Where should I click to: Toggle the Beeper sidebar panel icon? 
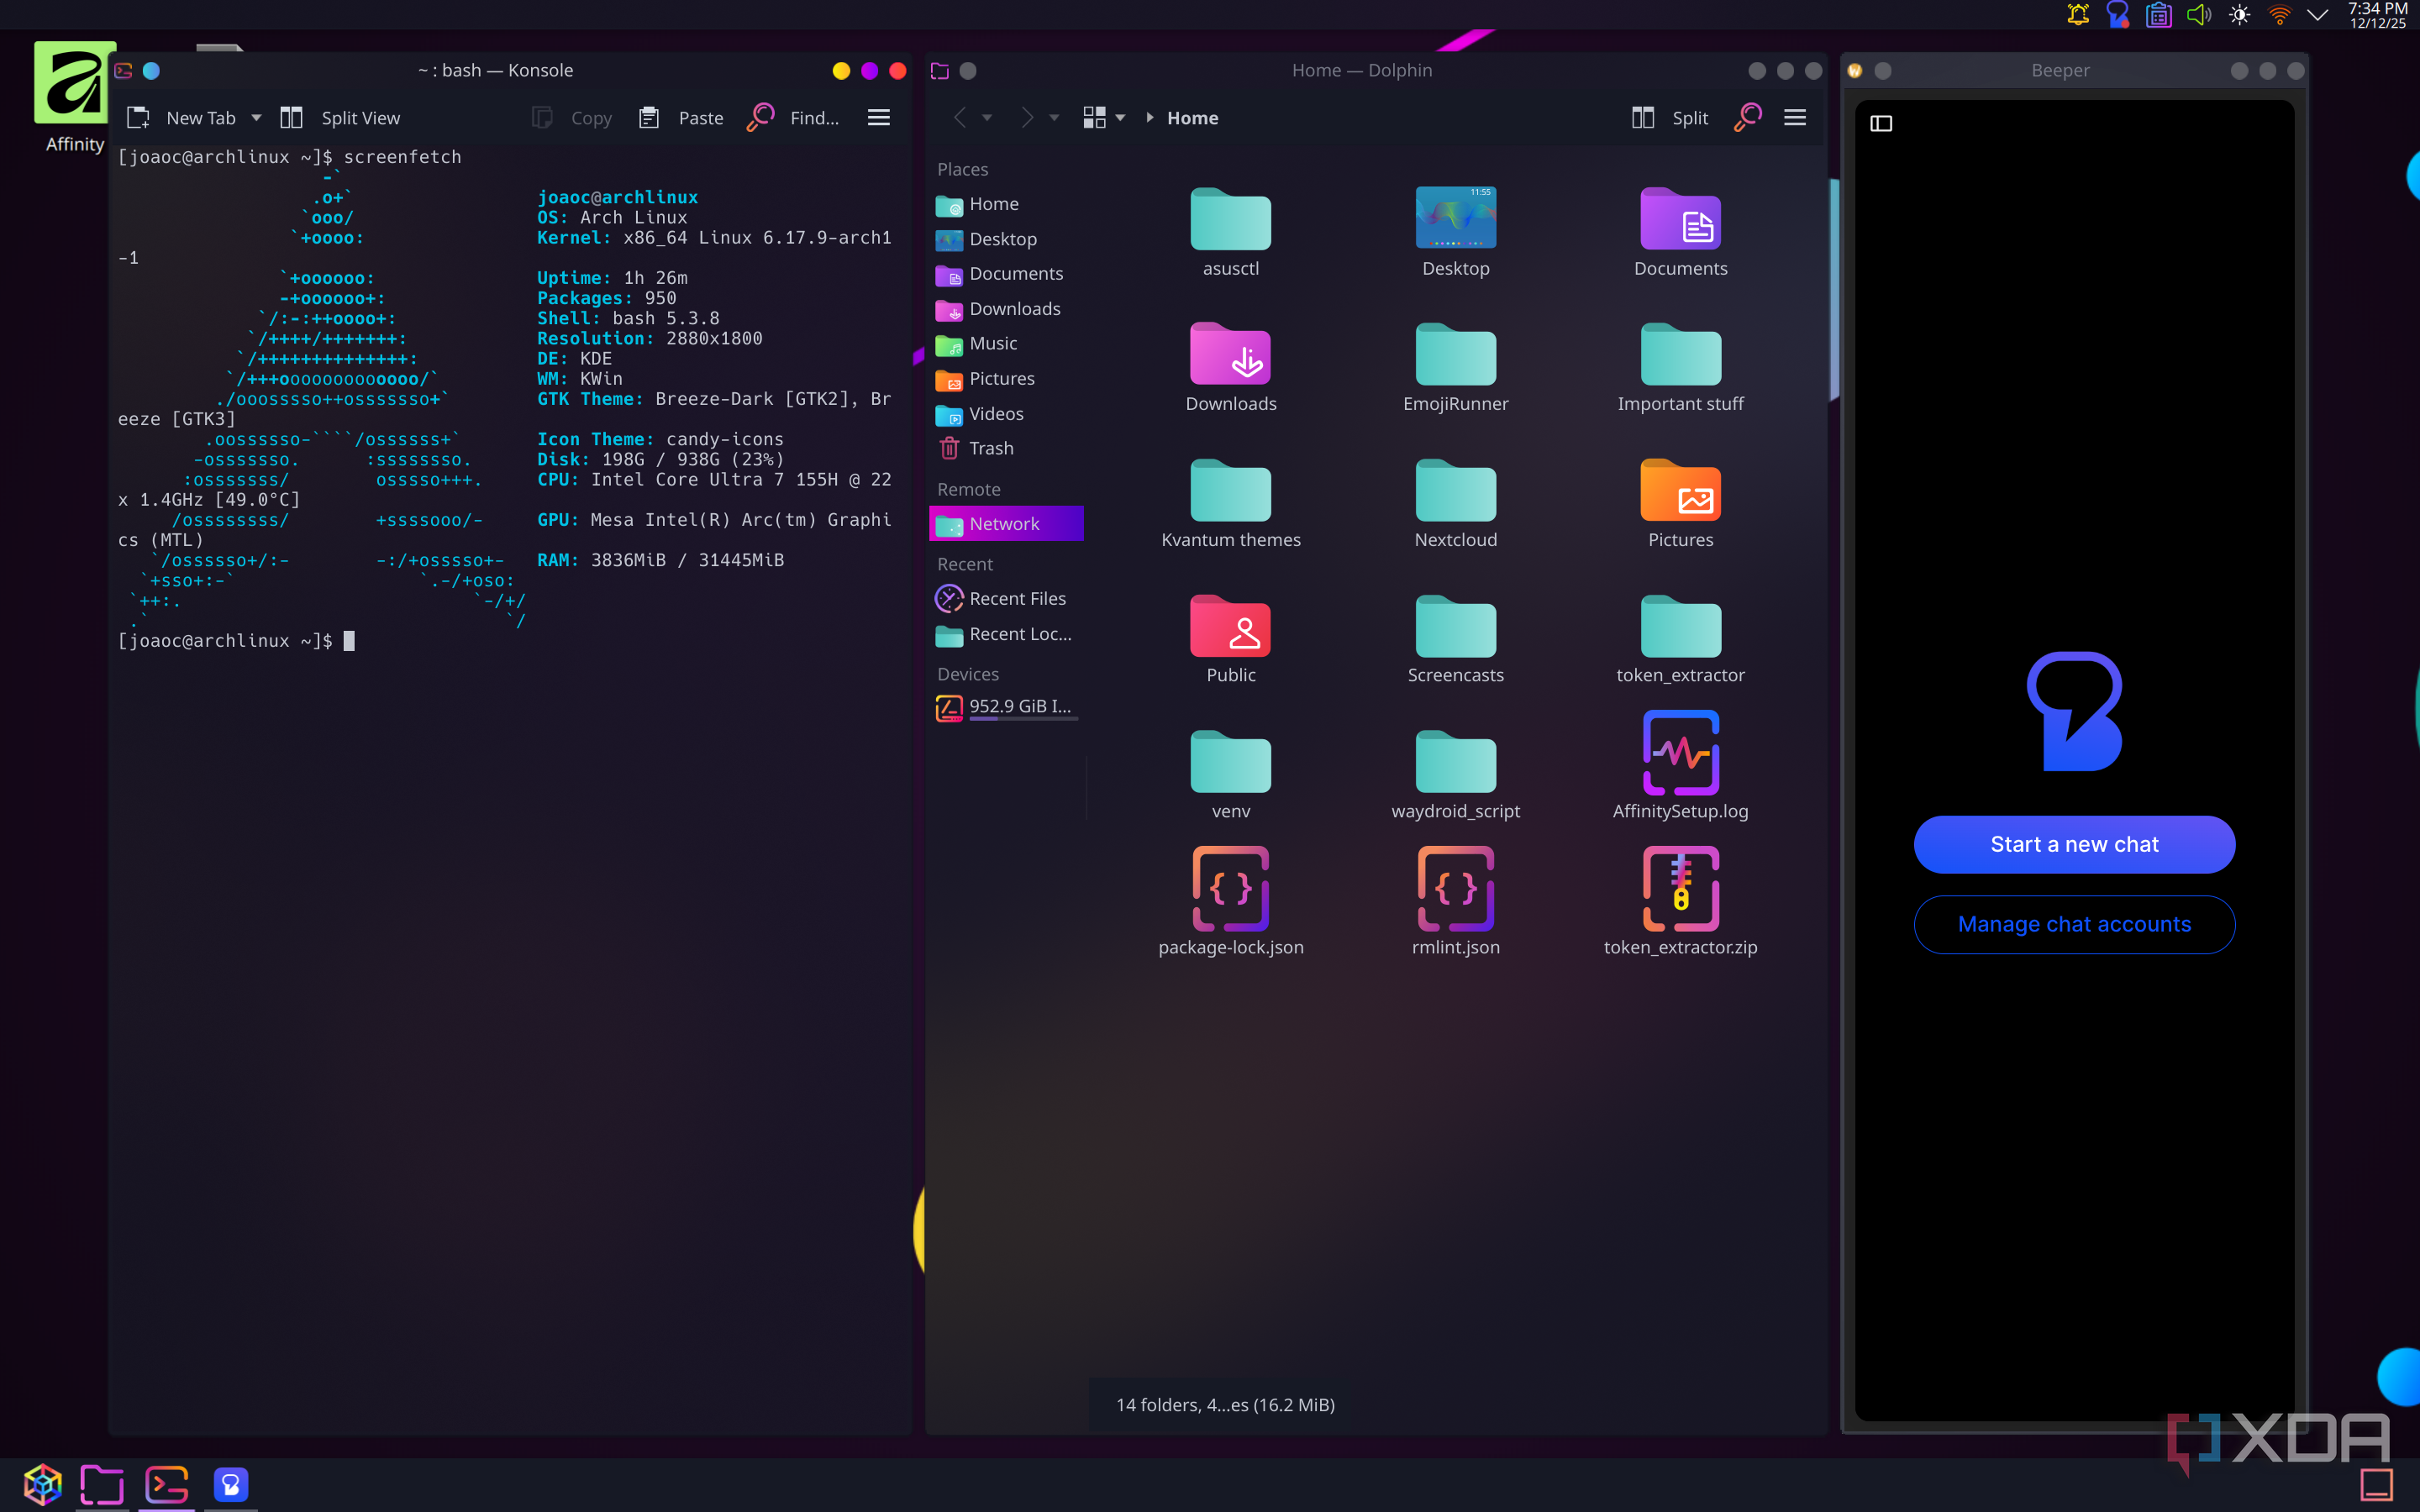[x=1881, y=124]
